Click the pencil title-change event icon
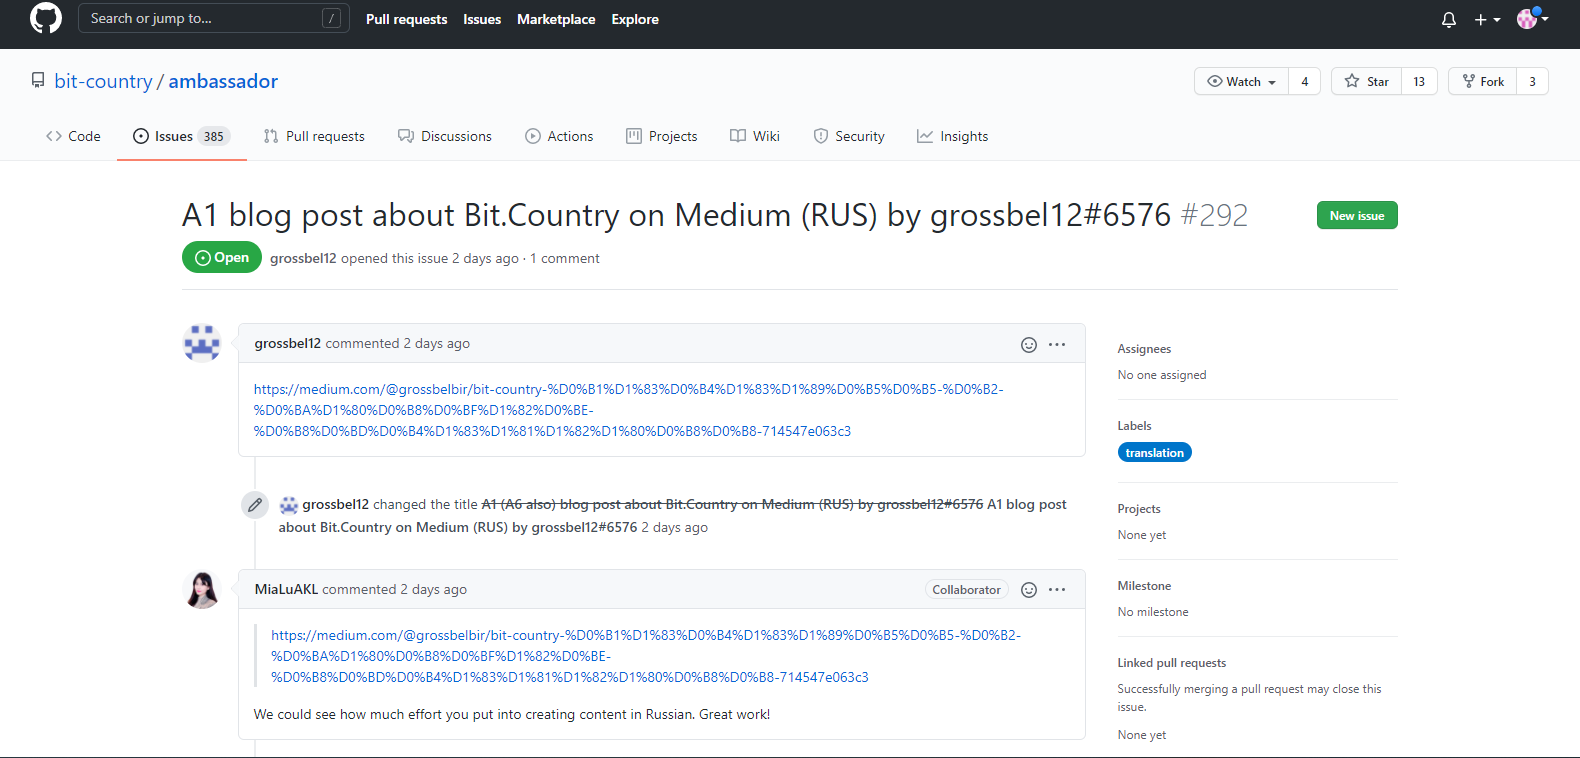Screen dimensions: 1580x758 (255, 505)
